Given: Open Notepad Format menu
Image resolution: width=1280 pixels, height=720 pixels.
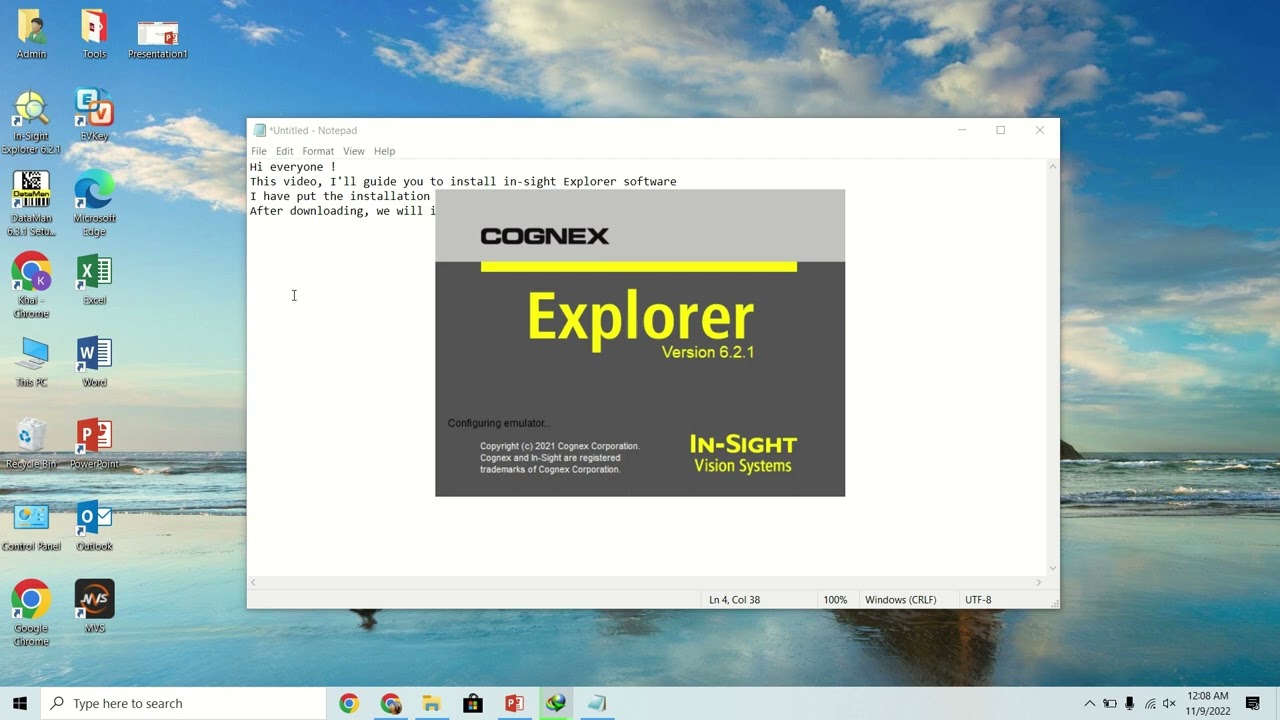Looking at the screenshot, I should pyautogui.click(x=318, y=151).
